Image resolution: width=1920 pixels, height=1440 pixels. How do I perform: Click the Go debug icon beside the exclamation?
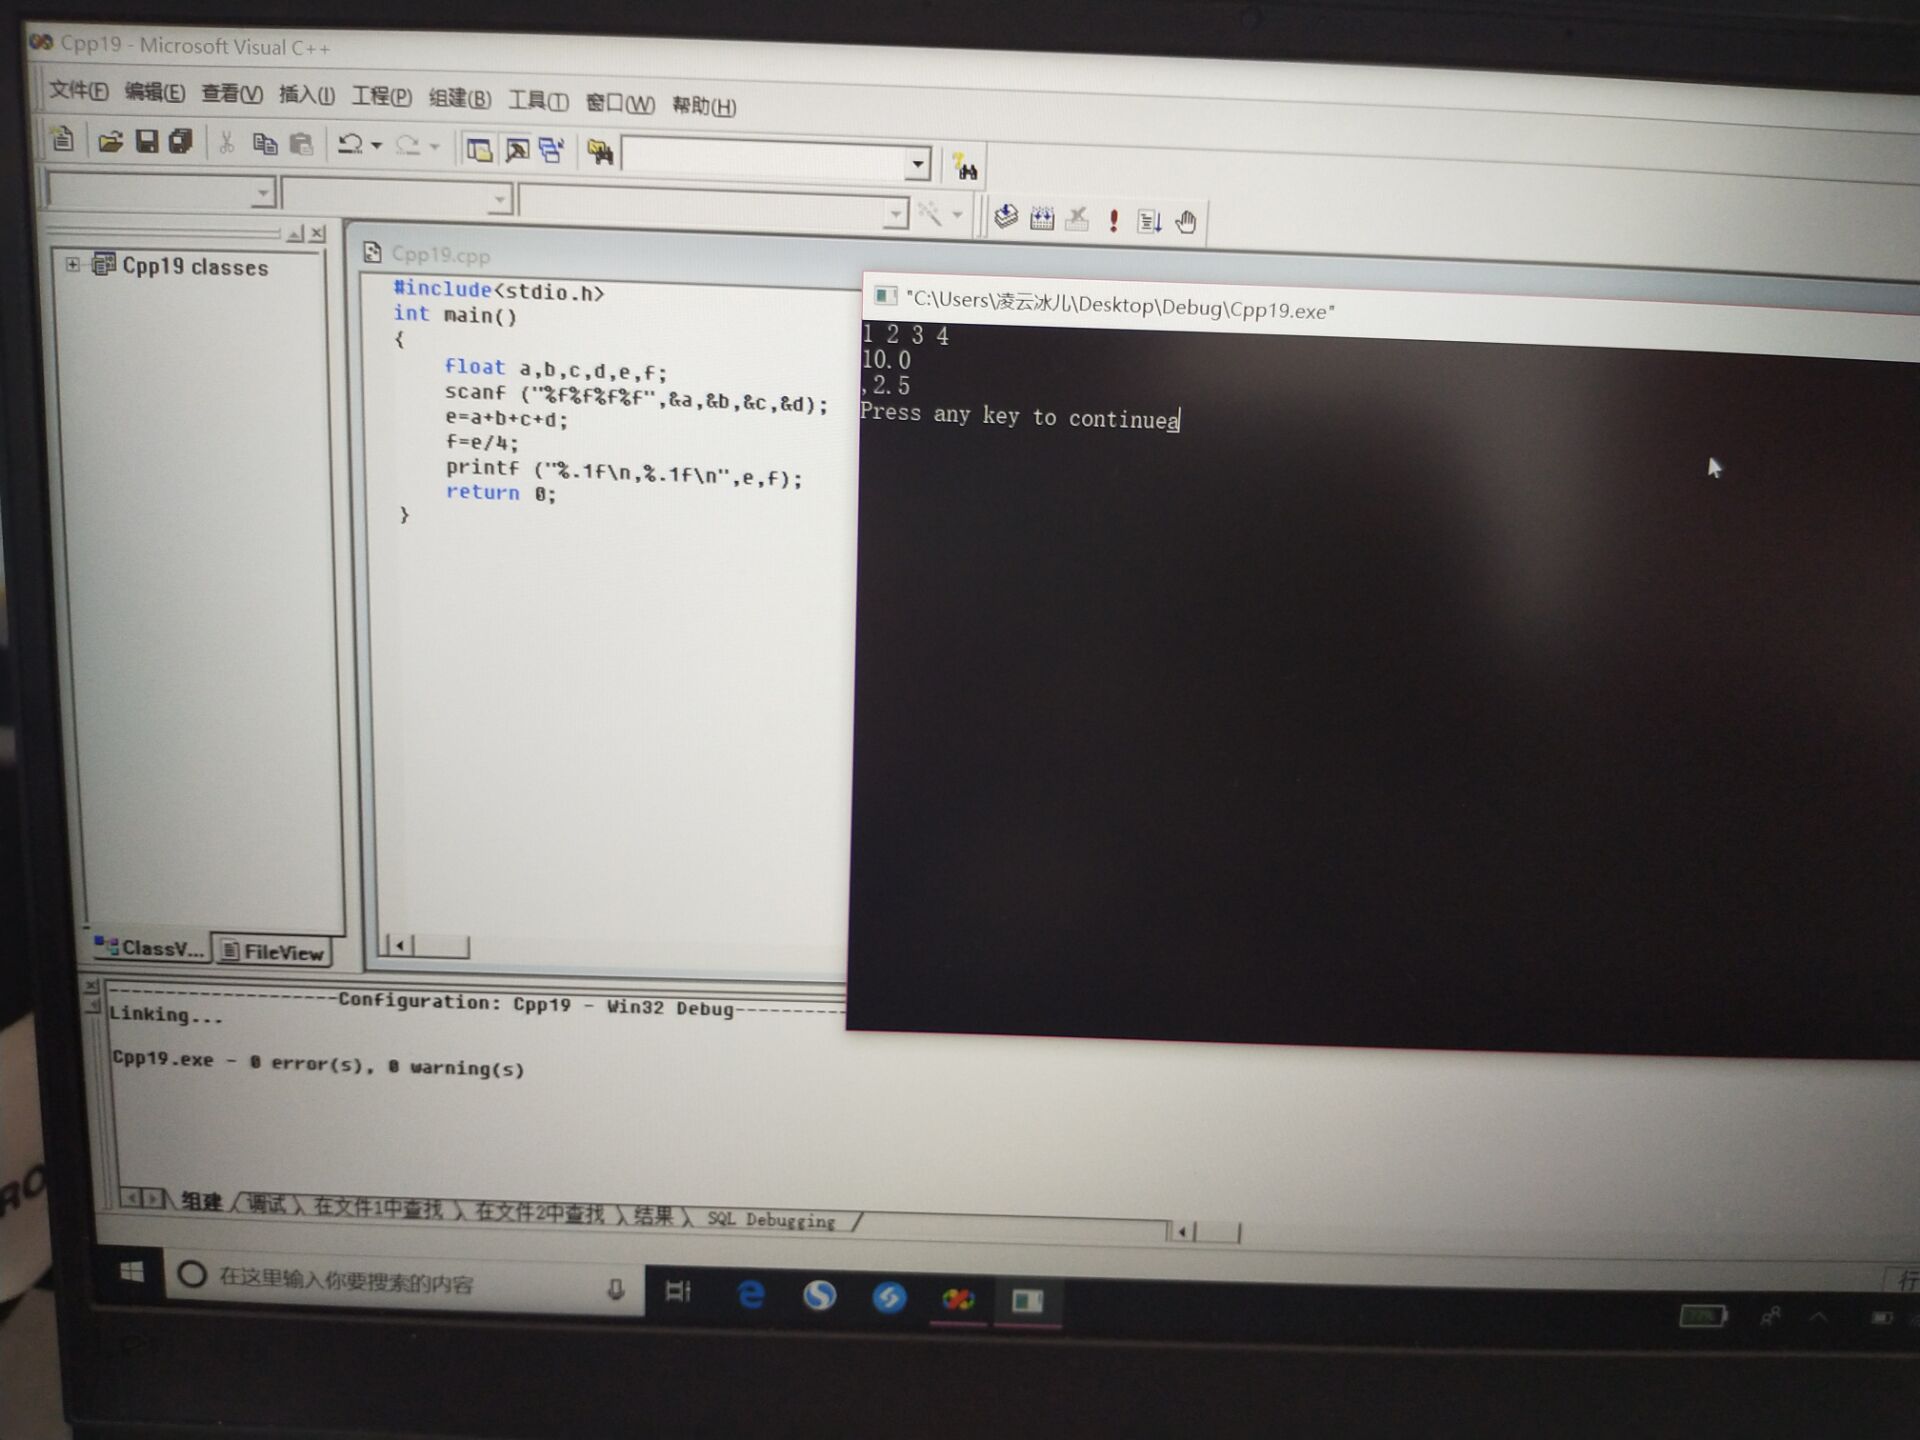[x=1149, y=221]
